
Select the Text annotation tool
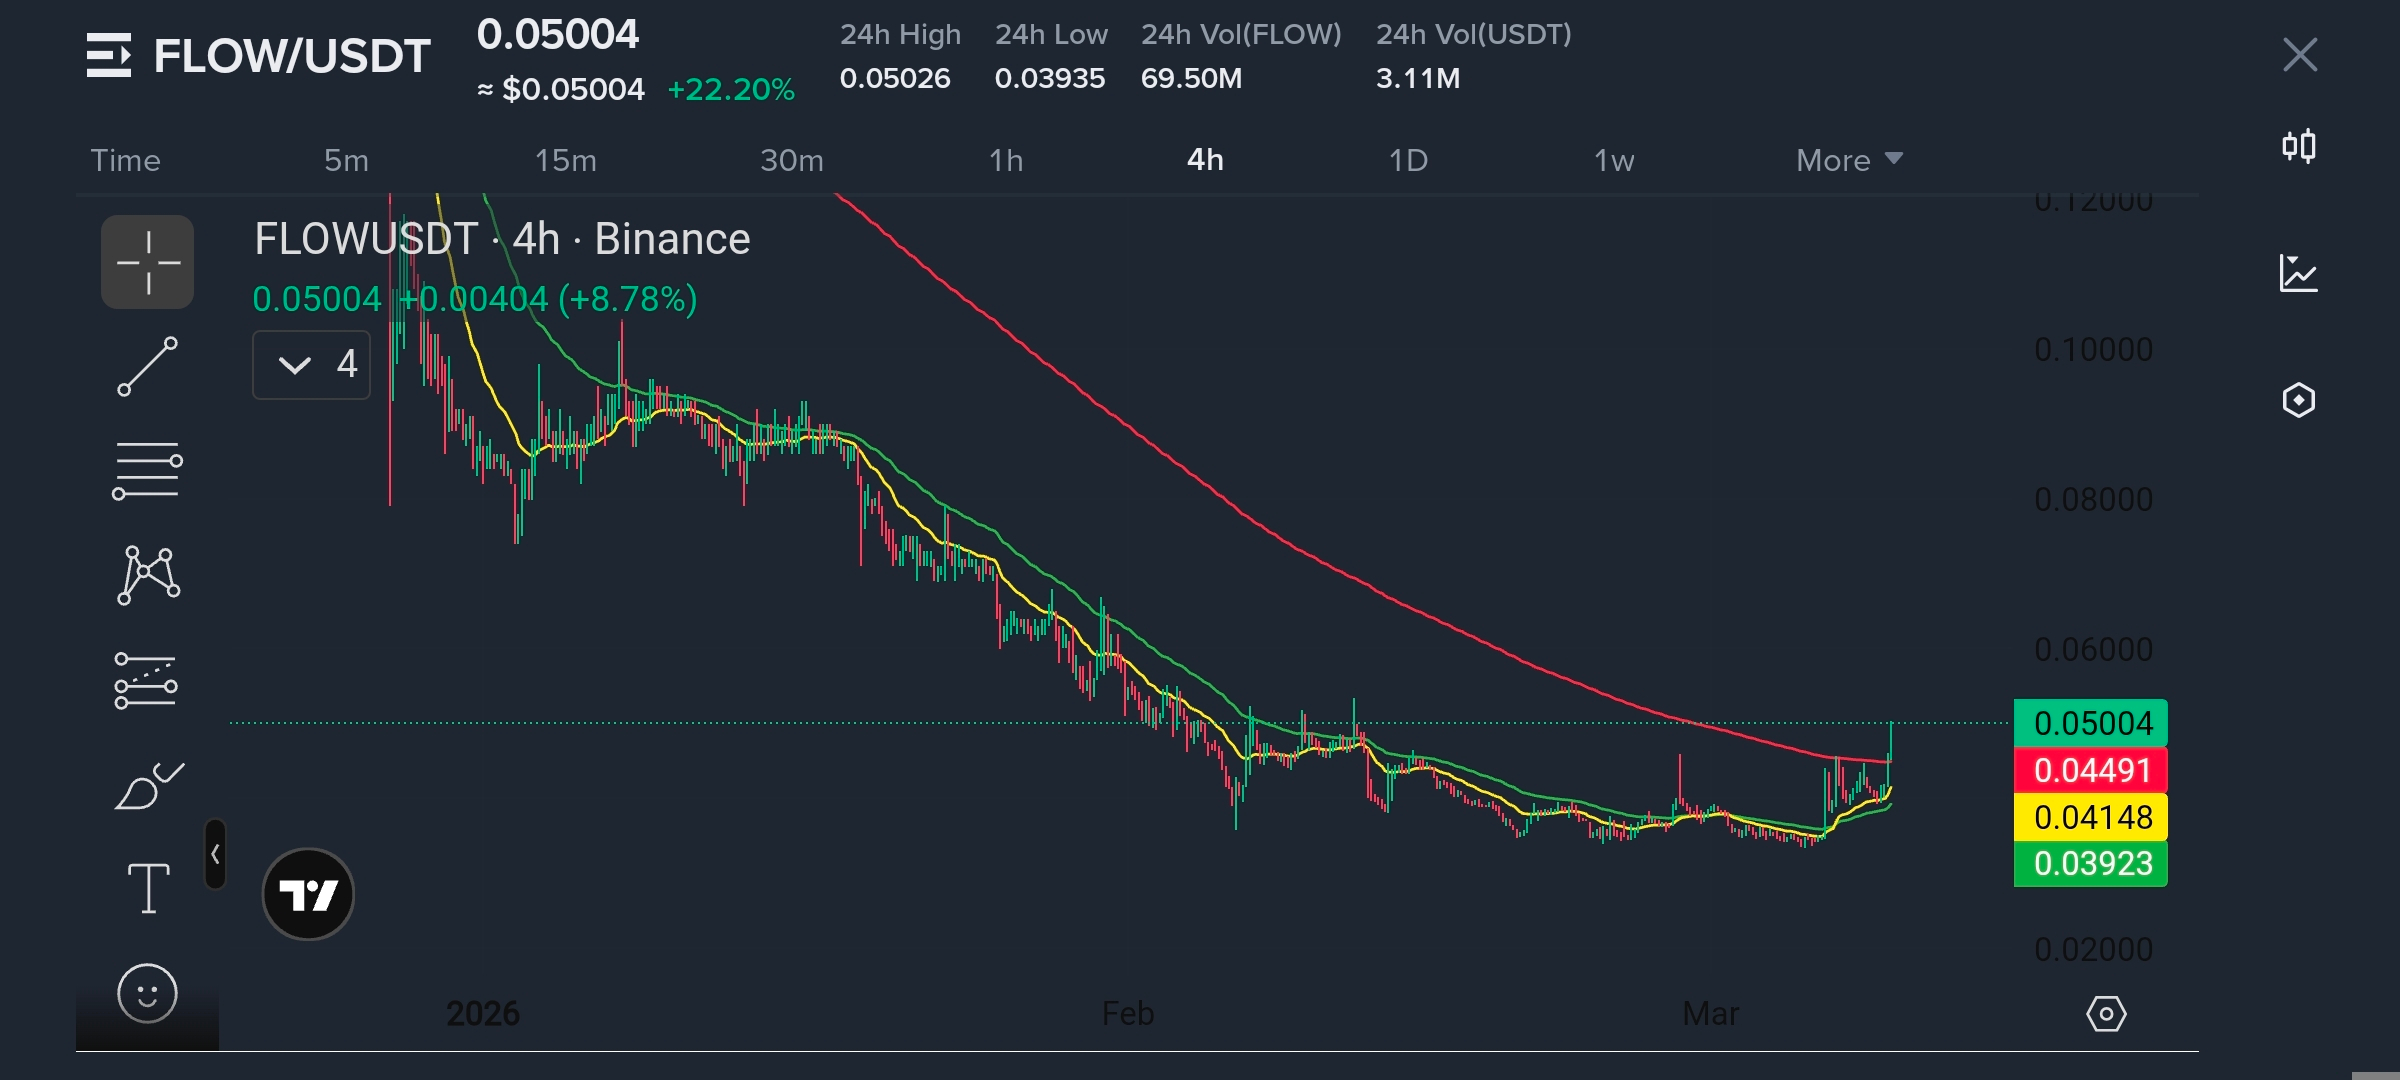click(148, 888)
